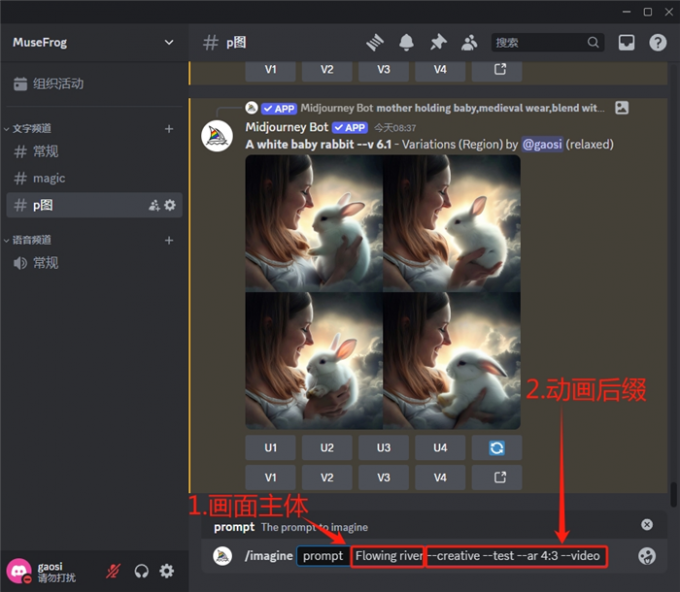Click the @gaosi mention

[542, 144]
